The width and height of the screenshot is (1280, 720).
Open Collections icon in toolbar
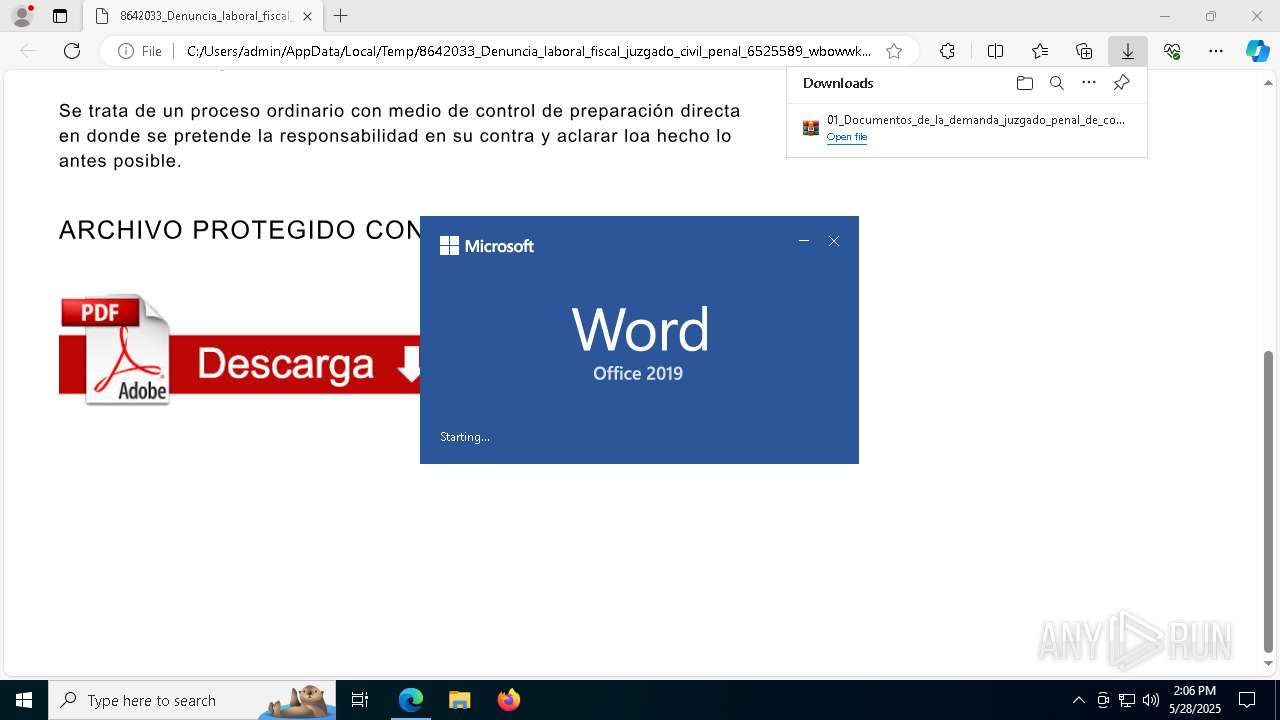[1084, 51]
